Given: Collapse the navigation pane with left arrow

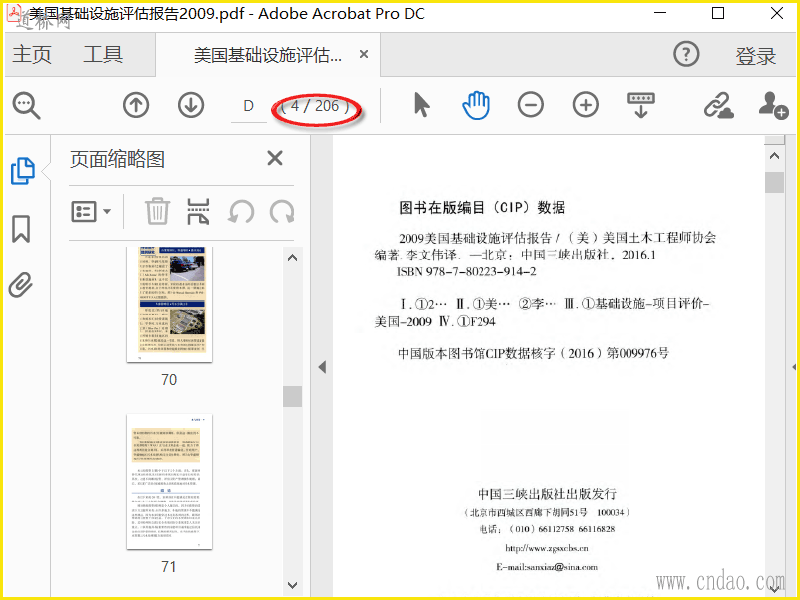Looking at the screenshot, I should tap(322, 367).
